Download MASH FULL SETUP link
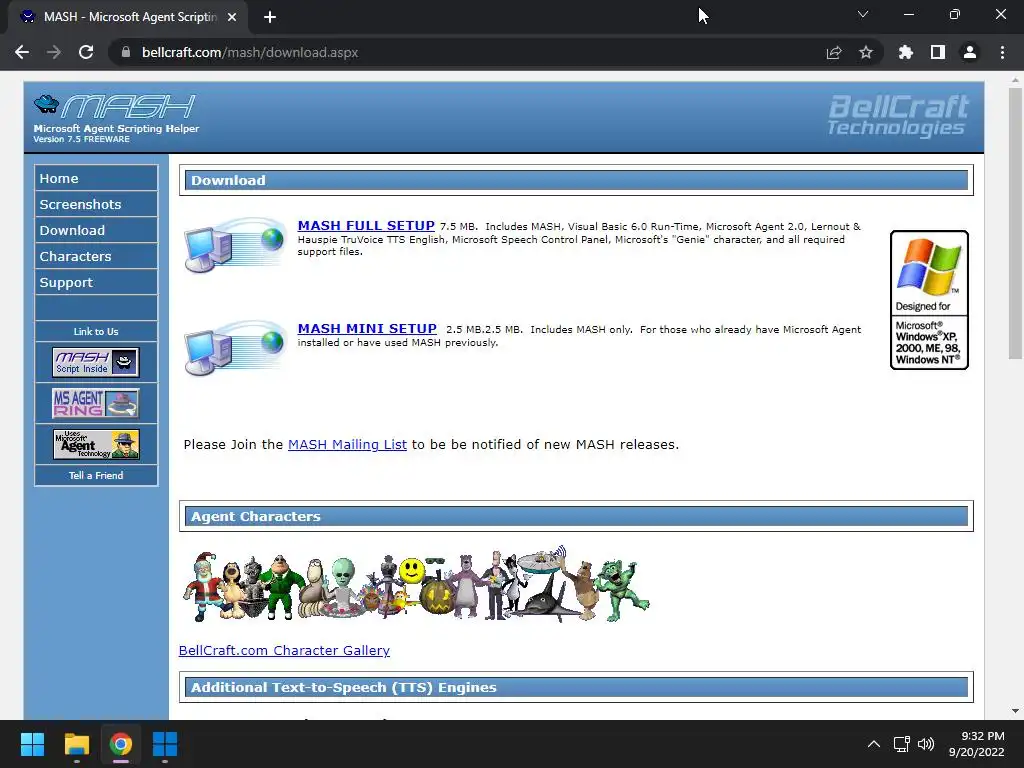 [x=366, y=225]
